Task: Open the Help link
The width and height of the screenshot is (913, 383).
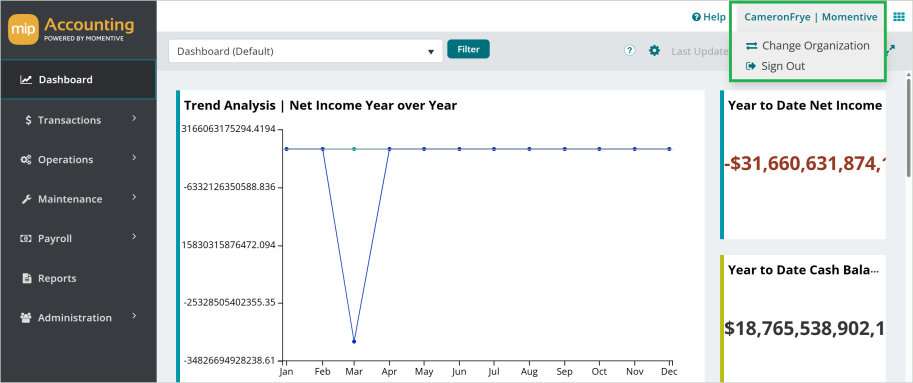Action: pyautogui.click(x=709, y=17)
